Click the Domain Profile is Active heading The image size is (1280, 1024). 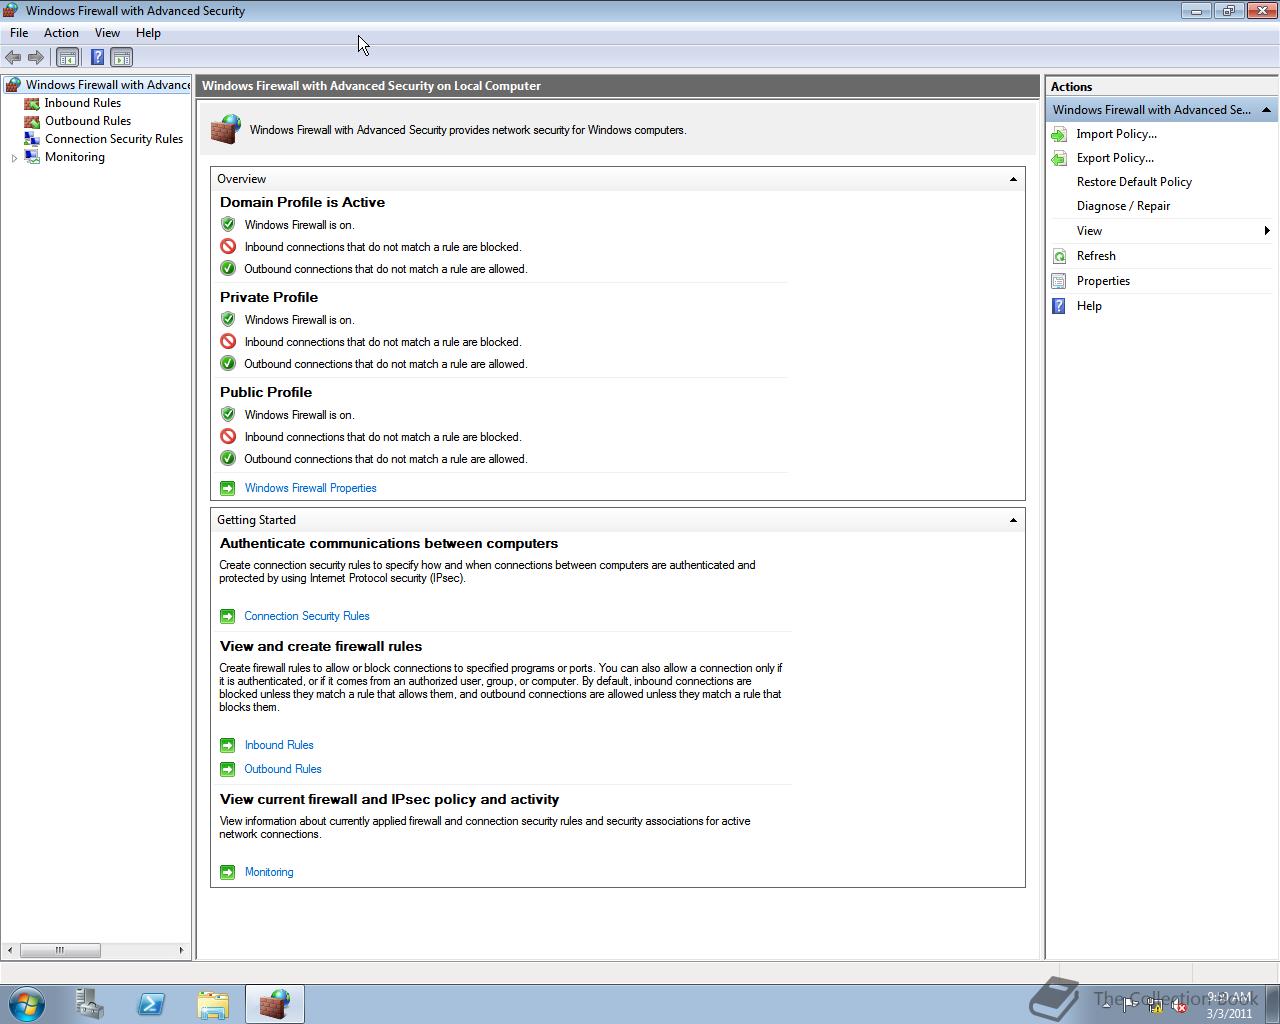point(302,202)
